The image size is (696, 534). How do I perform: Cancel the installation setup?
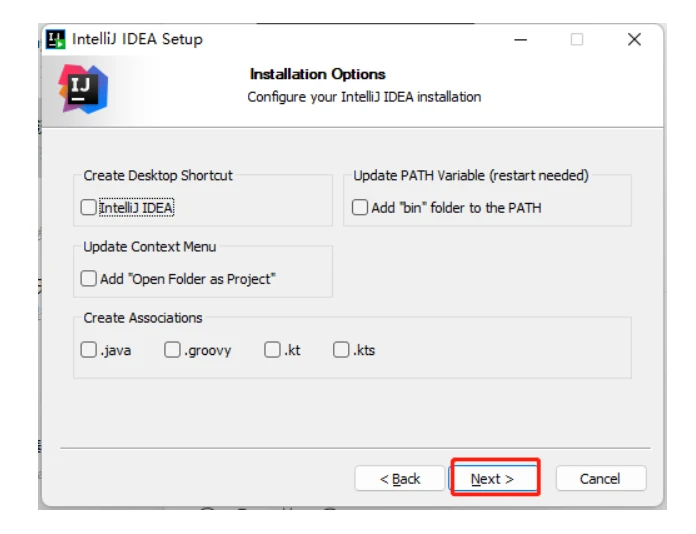click(x=600, y=479)
